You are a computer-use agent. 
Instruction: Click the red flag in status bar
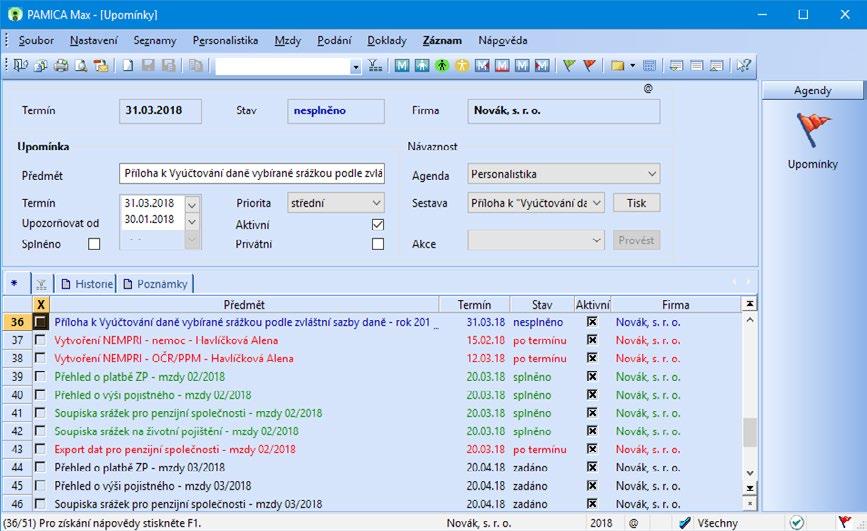click(x=844, y=522)
